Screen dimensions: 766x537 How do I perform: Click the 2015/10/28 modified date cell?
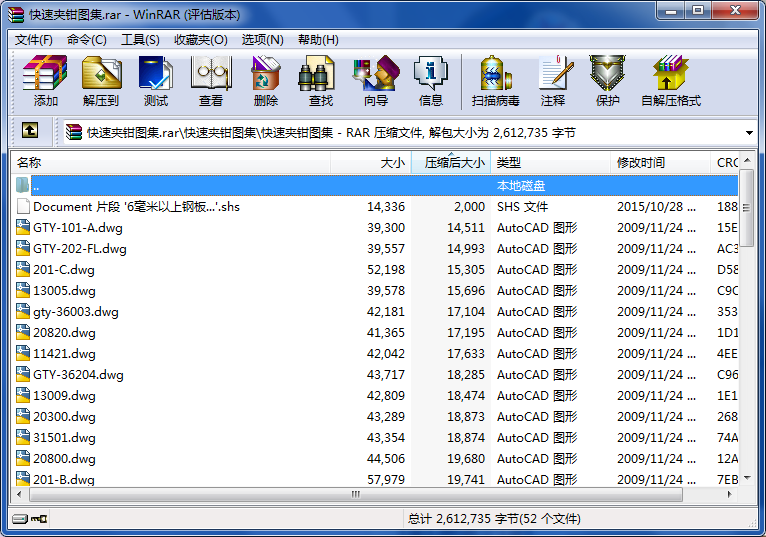point(656,207)
